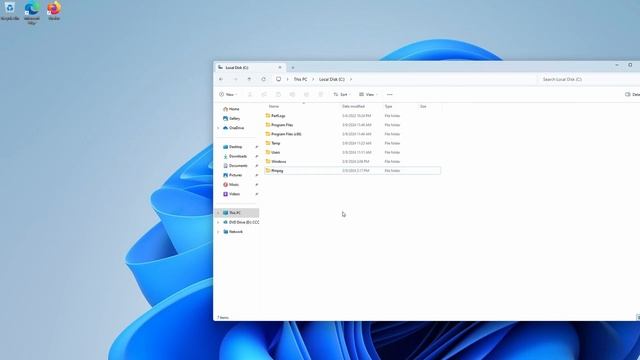Go up one folder level
The height and width of the screenshot is (360, 640).
249,79
